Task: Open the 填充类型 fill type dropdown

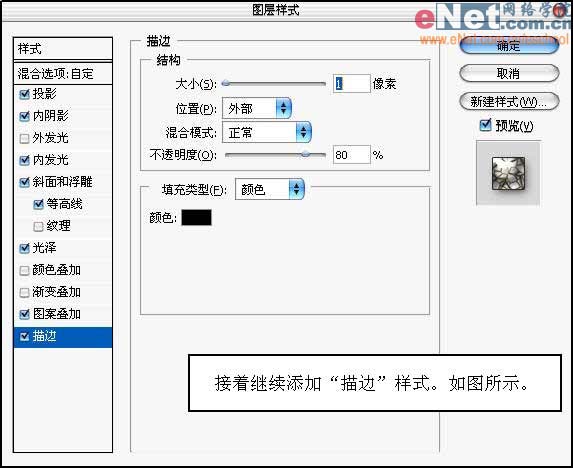Action: pyautogui.click(x=270, y=189)
